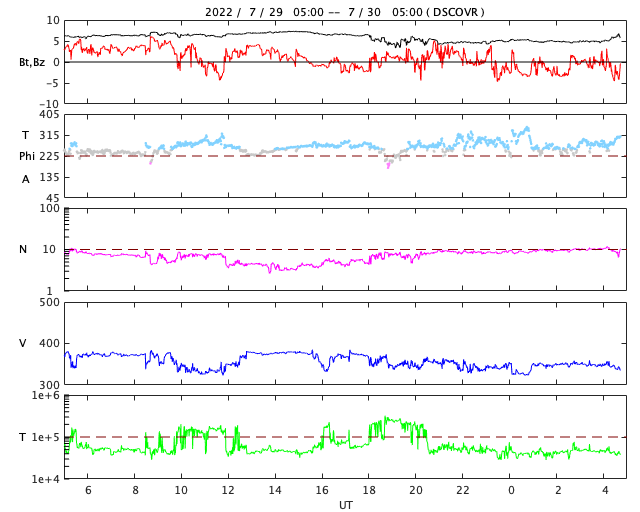Select the 12 tick on the UT axis
The image size is (640, 512).
click(x=228, y=490)
